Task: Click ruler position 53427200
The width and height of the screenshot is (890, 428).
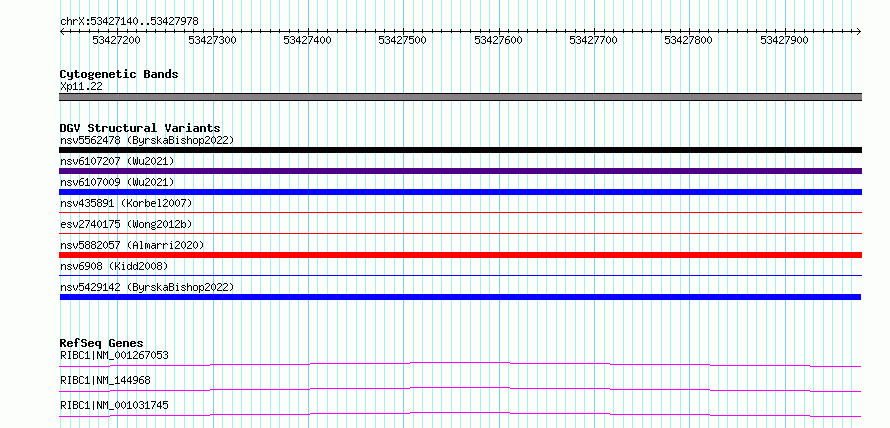Action: tap(116, 40)
